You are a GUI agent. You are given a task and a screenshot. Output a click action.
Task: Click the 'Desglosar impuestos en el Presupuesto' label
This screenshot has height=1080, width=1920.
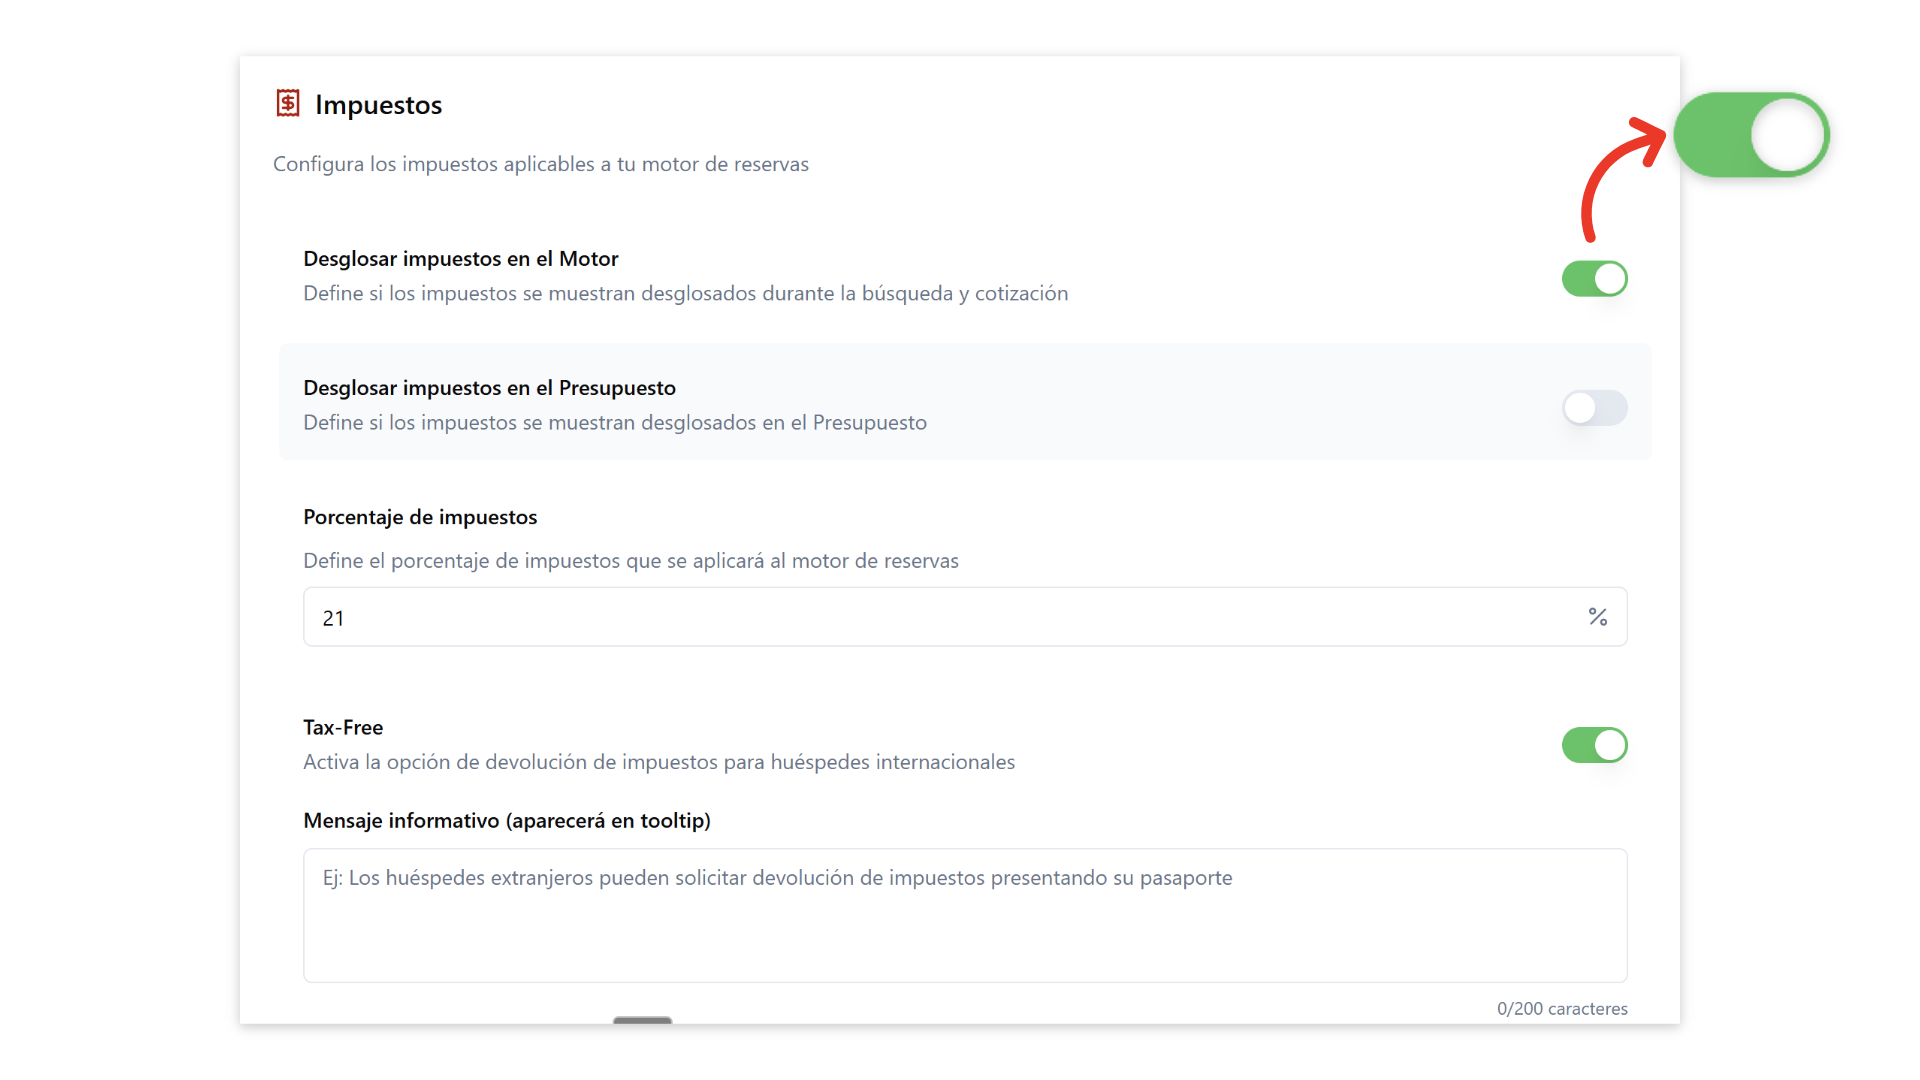coord(489,388)
